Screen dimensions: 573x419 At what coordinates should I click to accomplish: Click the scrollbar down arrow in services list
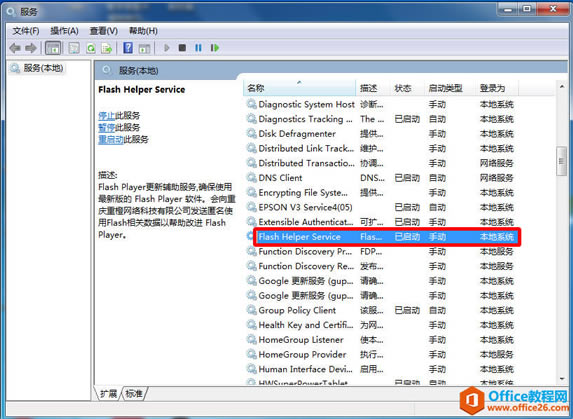click(x=562, y=379)
